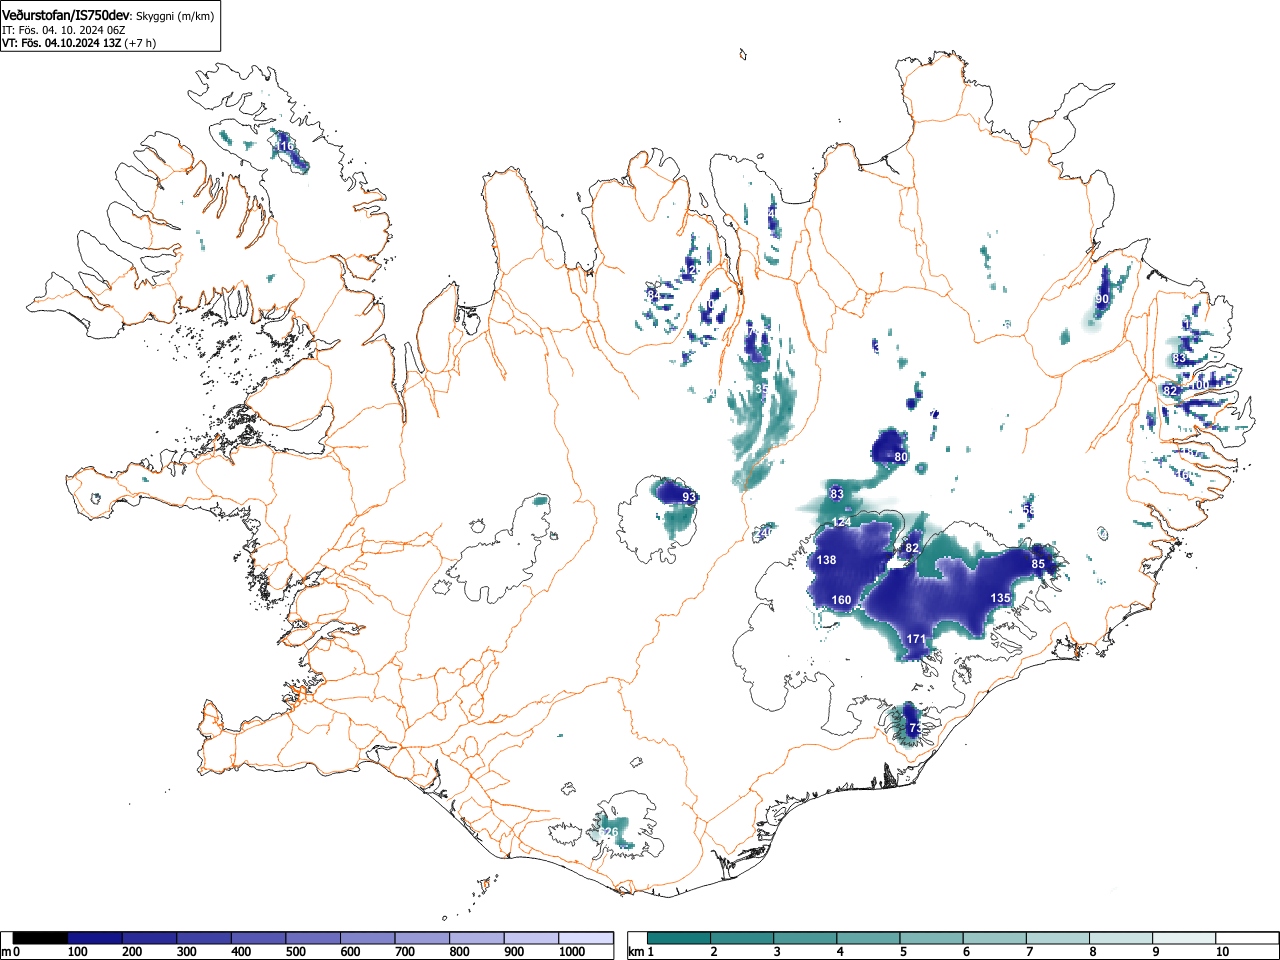This screenshot has height=960, width=1280.
Task: Click the 4–5 km legend swatch
Action: (870, 938)
